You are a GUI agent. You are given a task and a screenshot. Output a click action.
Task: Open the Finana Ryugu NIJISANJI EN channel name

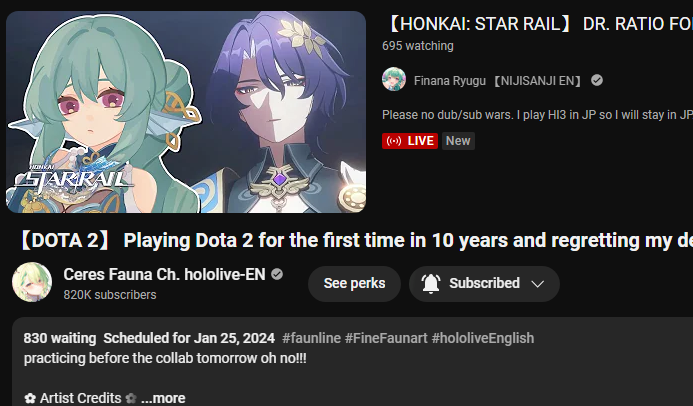click(497, 81)
